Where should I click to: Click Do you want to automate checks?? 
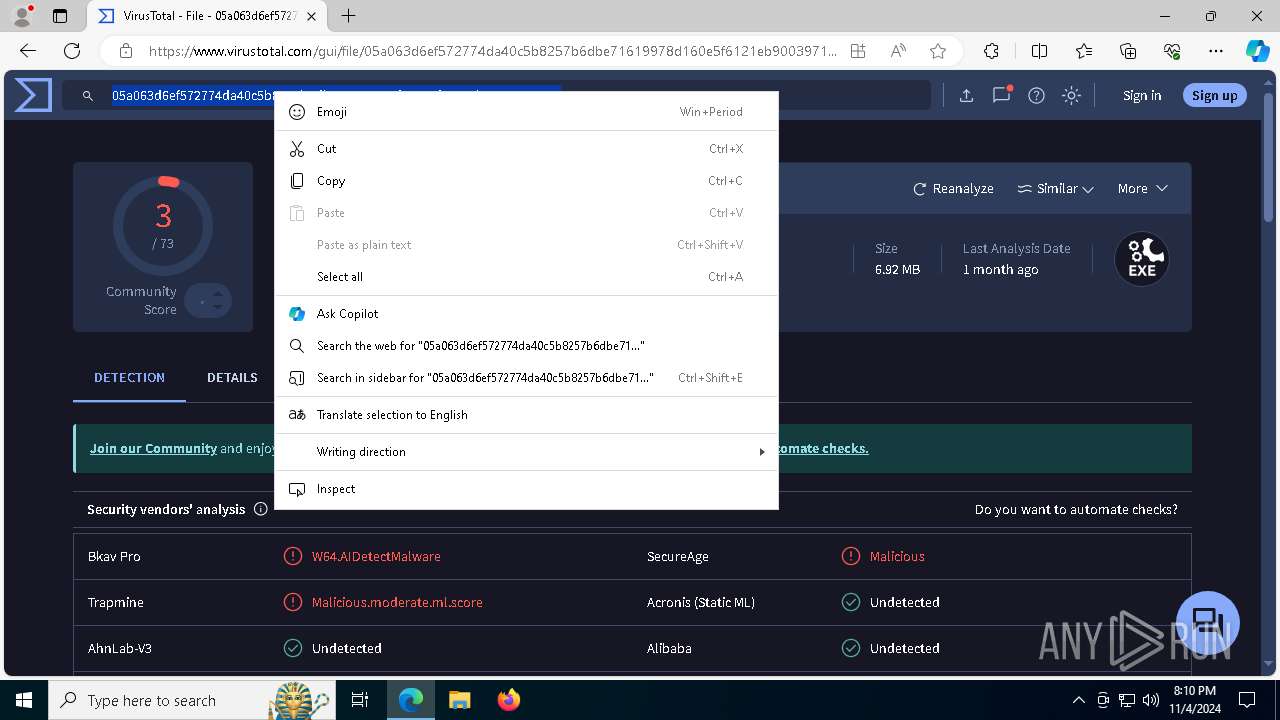[1076, 509]
